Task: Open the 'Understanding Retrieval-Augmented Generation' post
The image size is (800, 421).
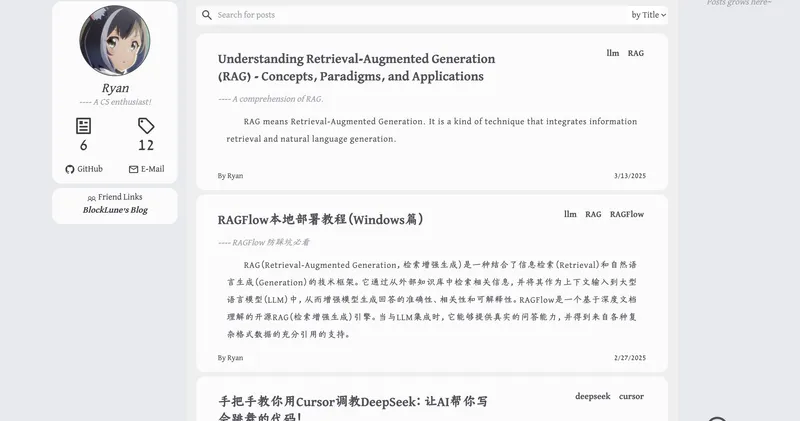Action: click(x=356, y=68)
